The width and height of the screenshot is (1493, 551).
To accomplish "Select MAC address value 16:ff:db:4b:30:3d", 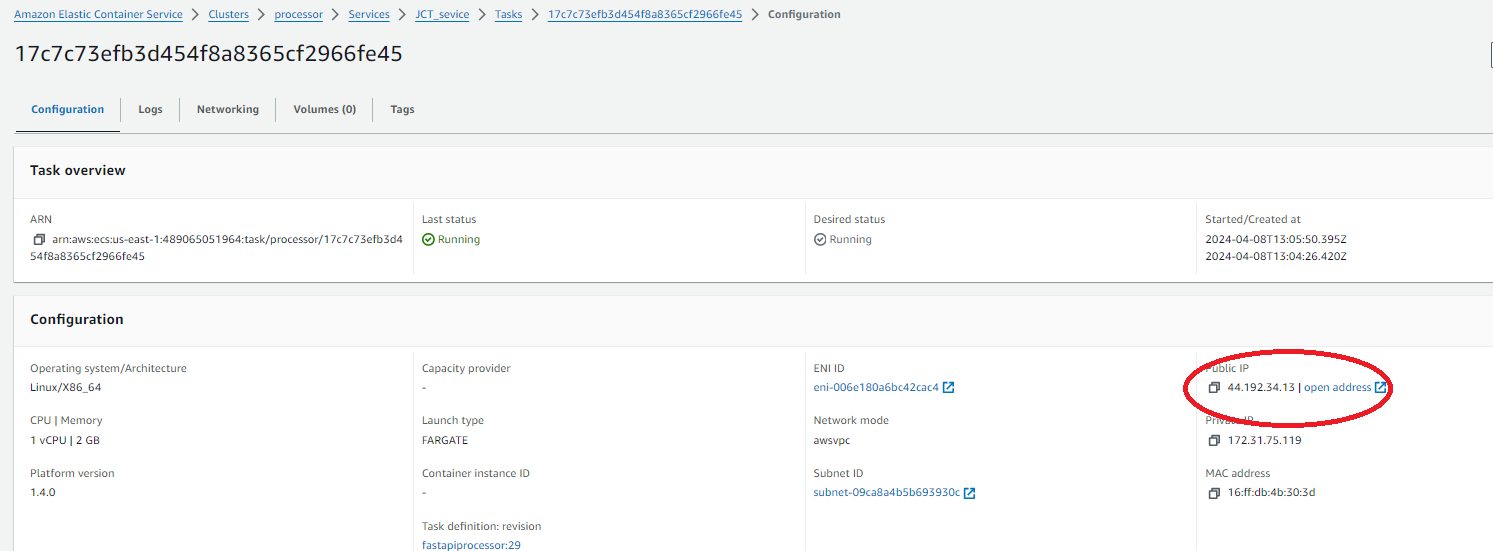I will (x=1271, y=493).
